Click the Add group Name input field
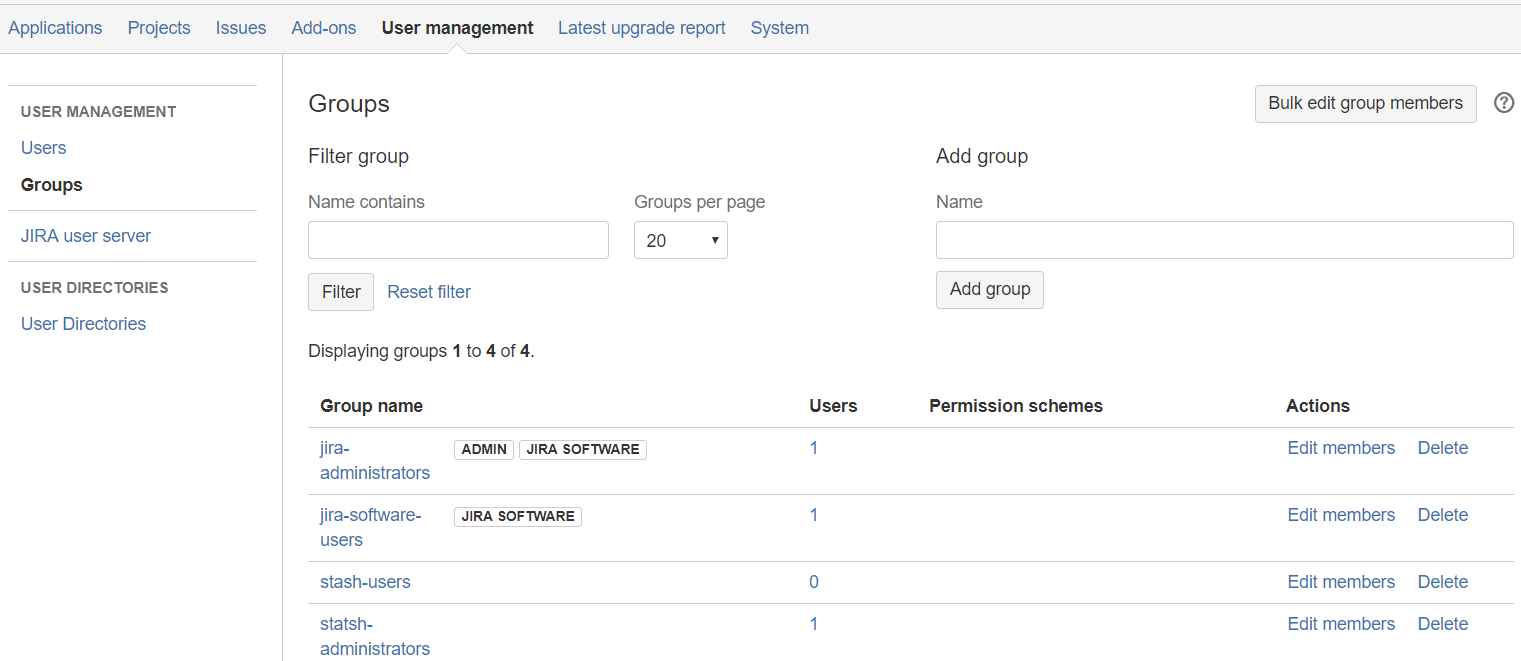This screenshot has width=1521, height=661. pyautogui.click(x=1224, y=240)
